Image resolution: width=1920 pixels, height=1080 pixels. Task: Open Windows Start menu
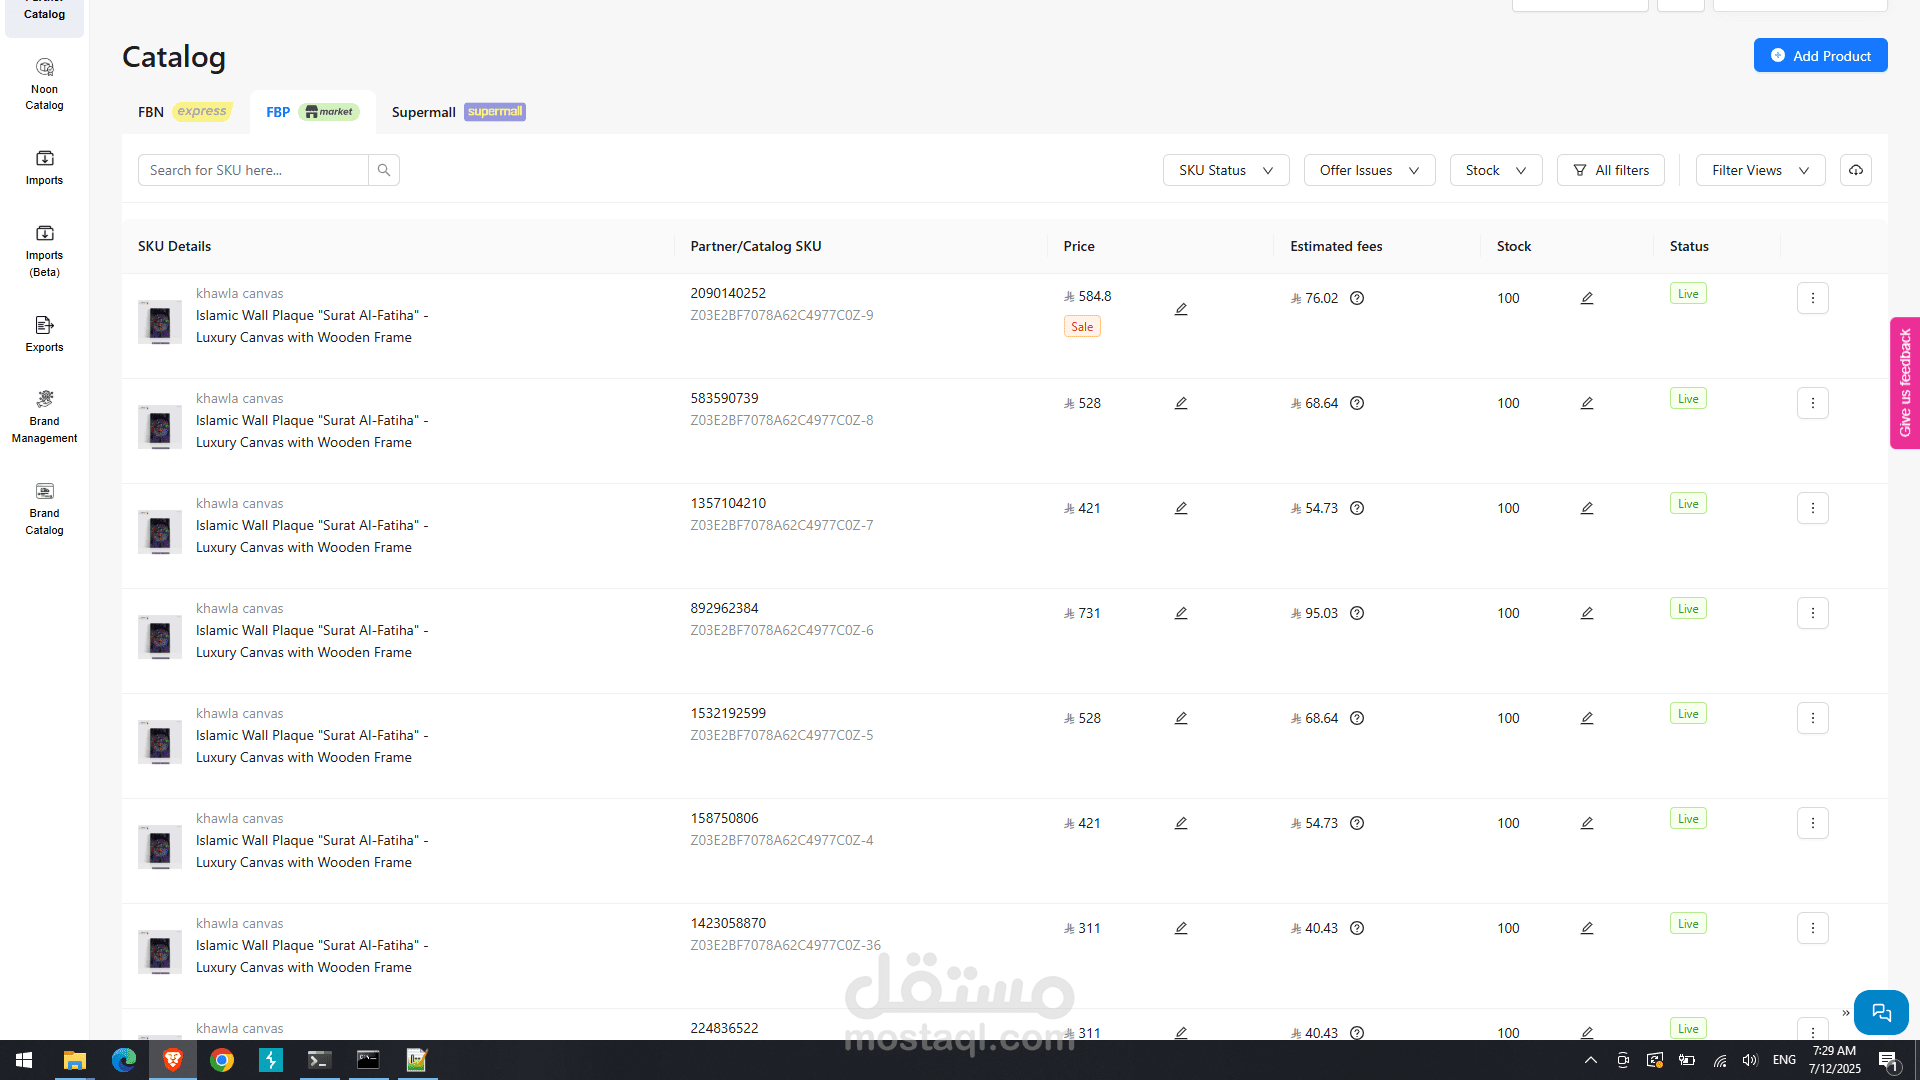pos(24,1060)
